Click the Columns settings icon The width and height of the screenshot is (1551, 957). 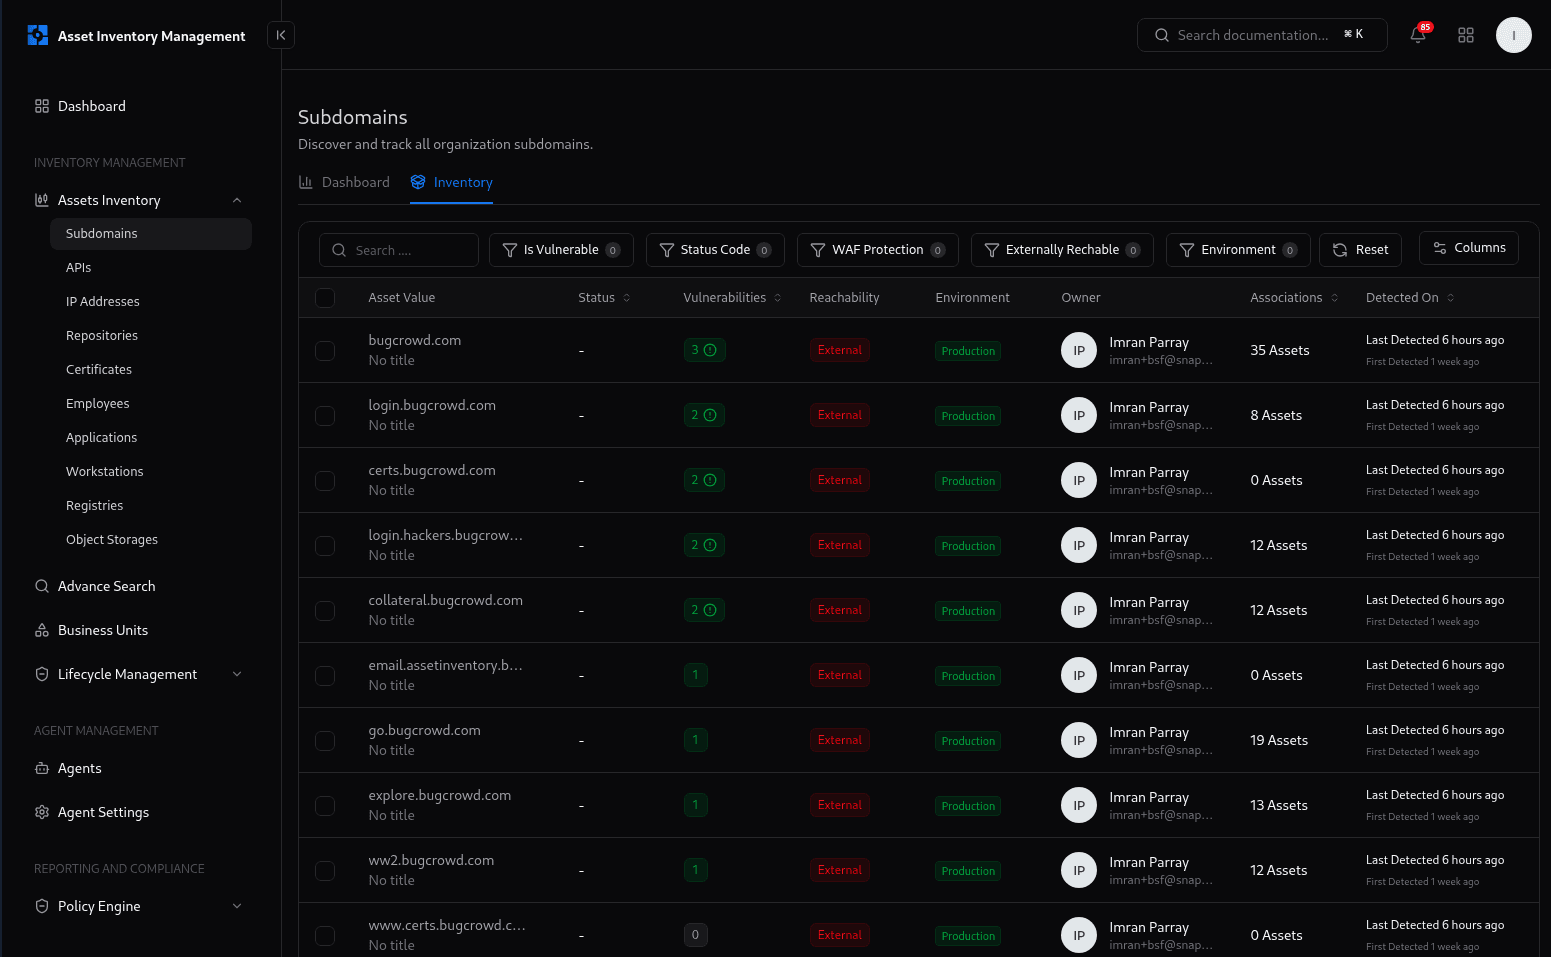click(1440, 248)
